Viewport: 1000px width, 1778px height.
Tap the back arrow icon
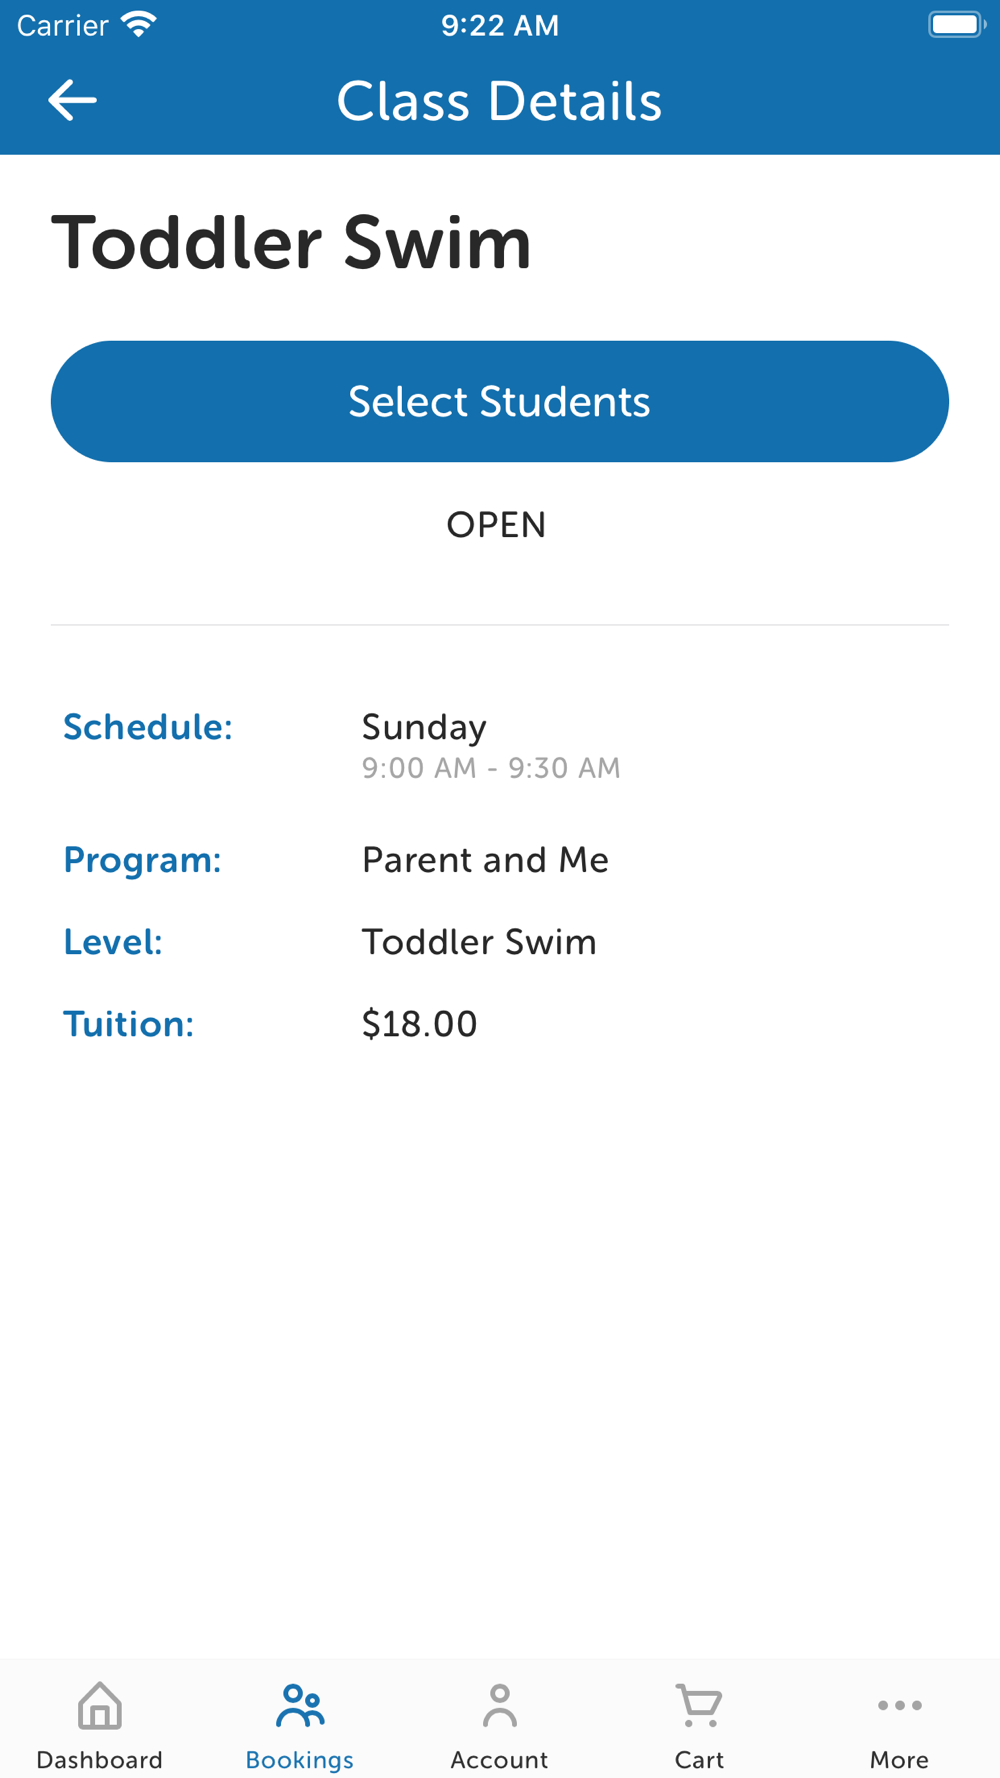point(72,100)
